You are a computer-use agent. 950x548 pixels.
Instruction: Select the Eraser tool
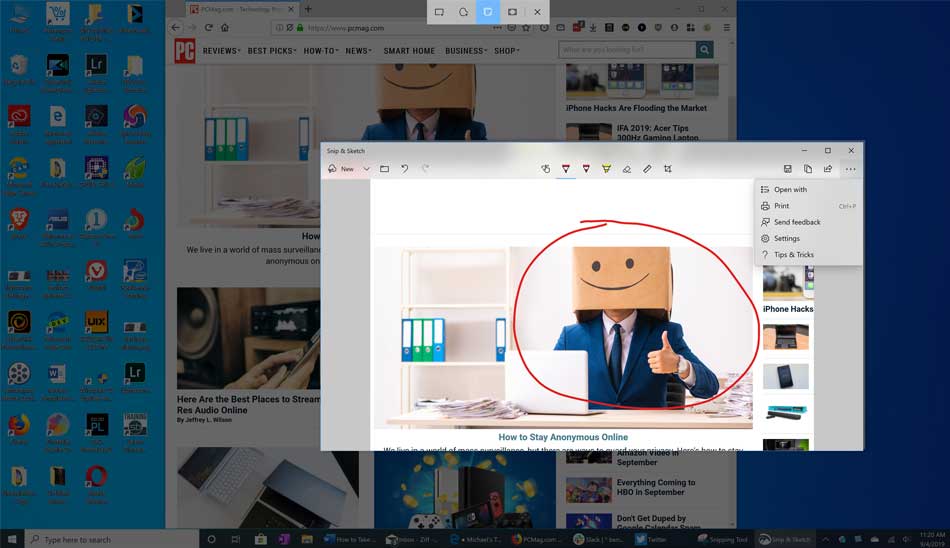coord(627,169)
